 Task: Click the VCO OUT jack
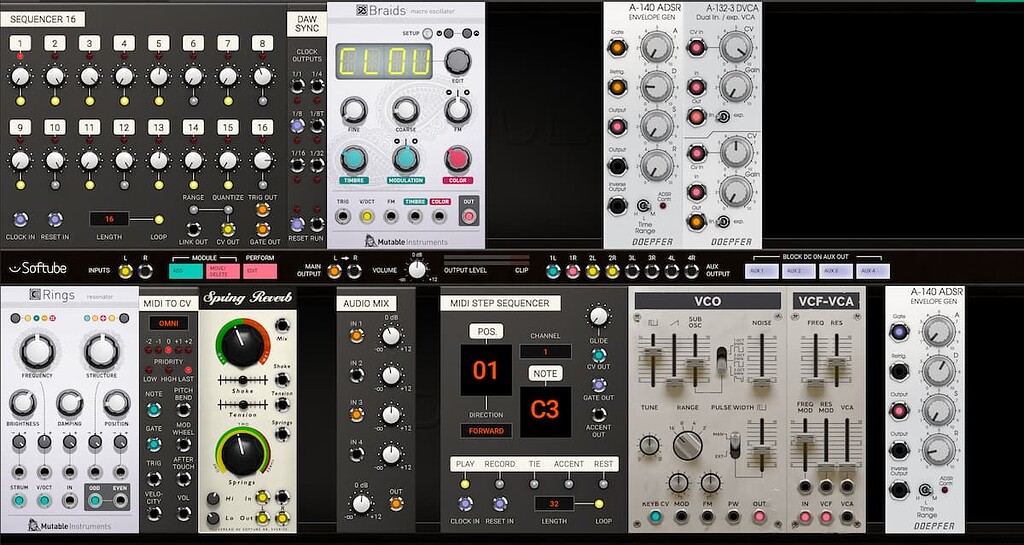pos(759,517)
